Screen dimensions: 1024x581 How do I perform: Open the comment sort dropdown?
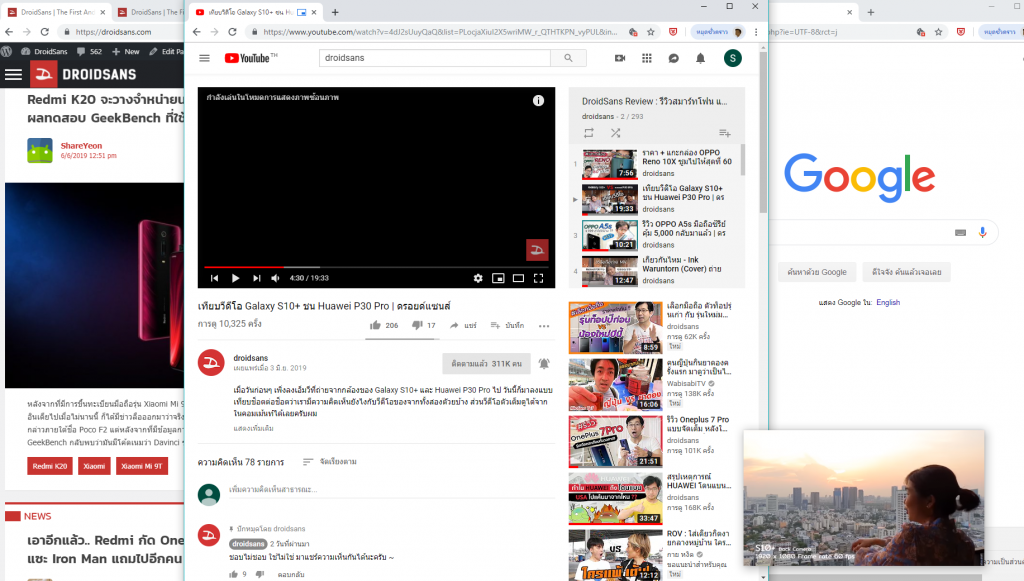pyautogui.click(x=330, y=462)
